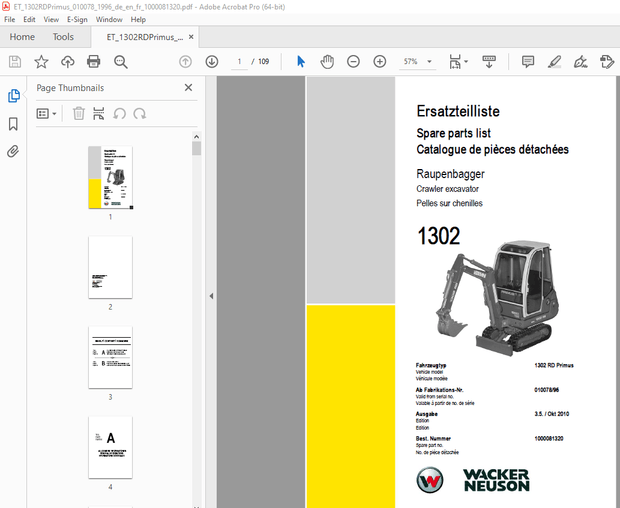620x508 pixels.
Task: Go to previous page arrow
Action: [185, 62]
